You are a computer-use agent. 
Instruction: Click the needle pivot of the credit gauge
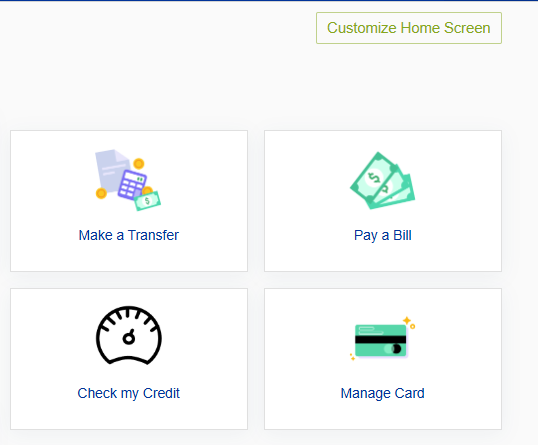click(x=129, y=339)
